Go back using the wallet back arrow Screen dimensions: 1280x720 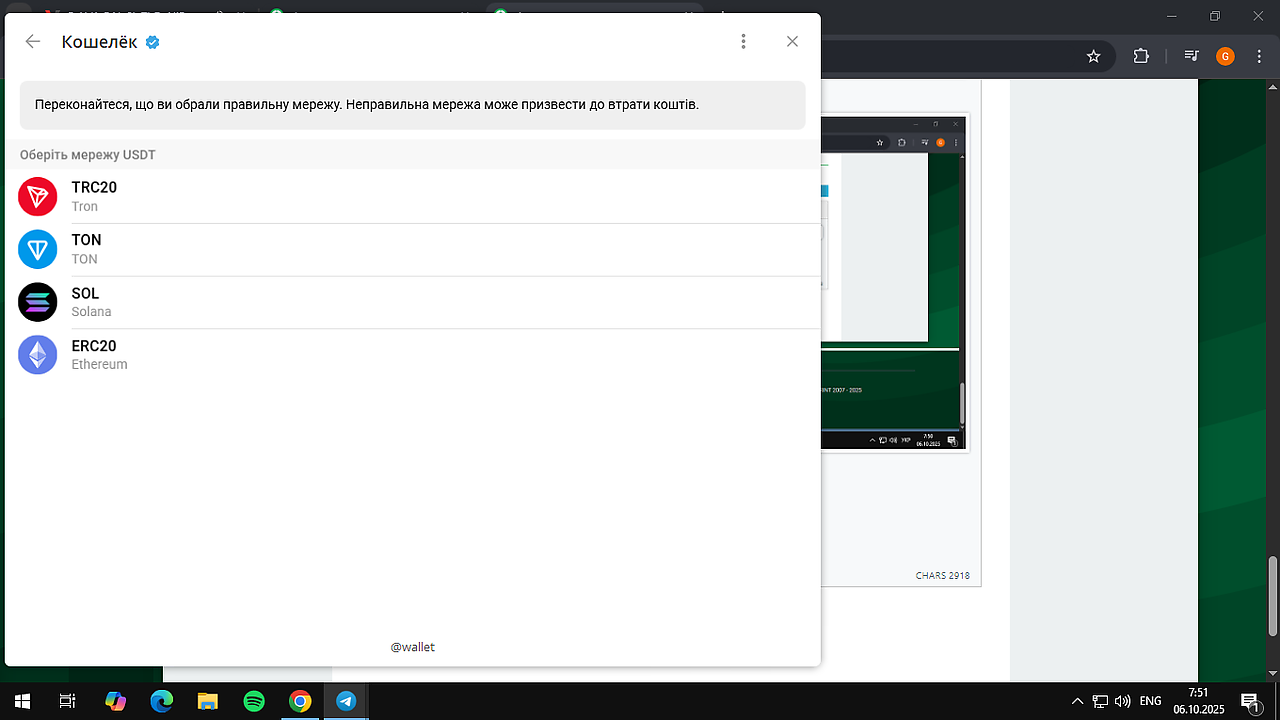click(33, 41)
